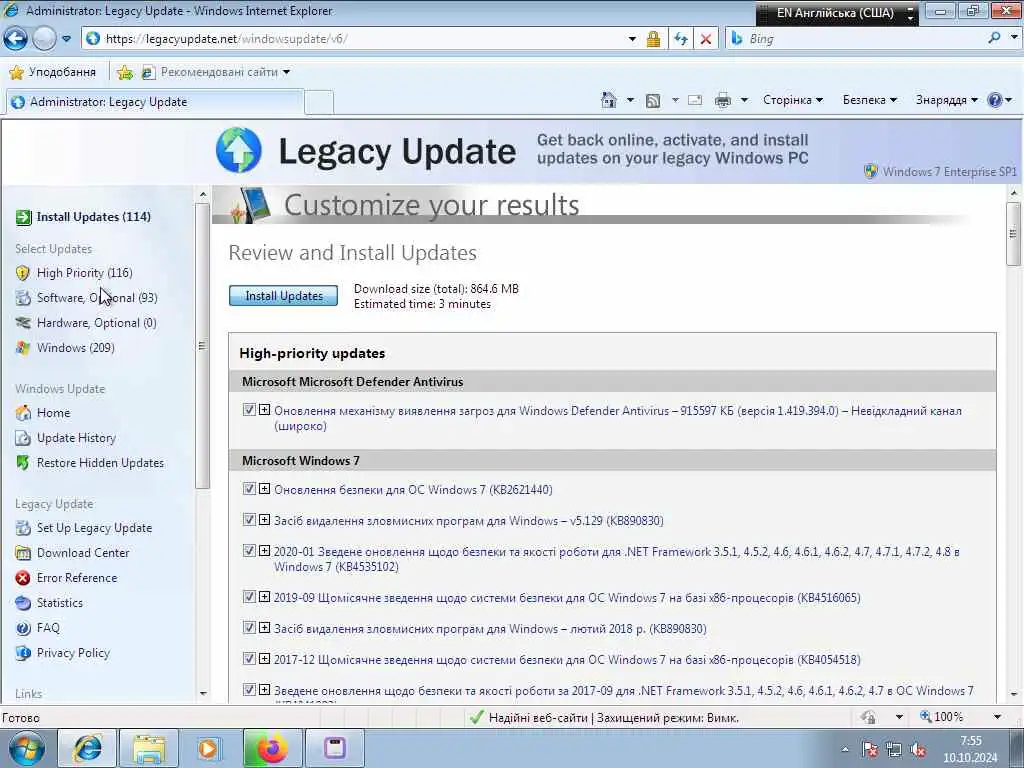Uncheck the KB2621440 update checkbox
This screenshot has height=768, width=1024.
249,488
